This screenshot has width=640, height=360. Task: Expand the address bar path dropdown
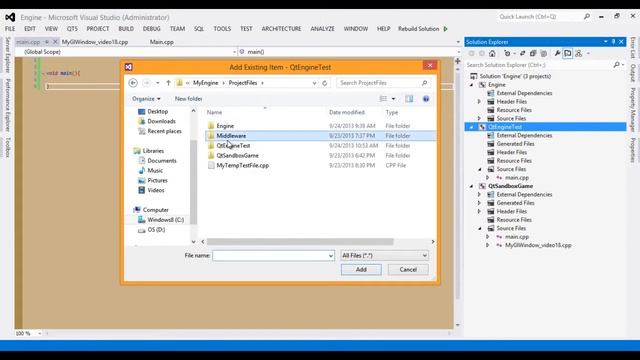[314, 83]
